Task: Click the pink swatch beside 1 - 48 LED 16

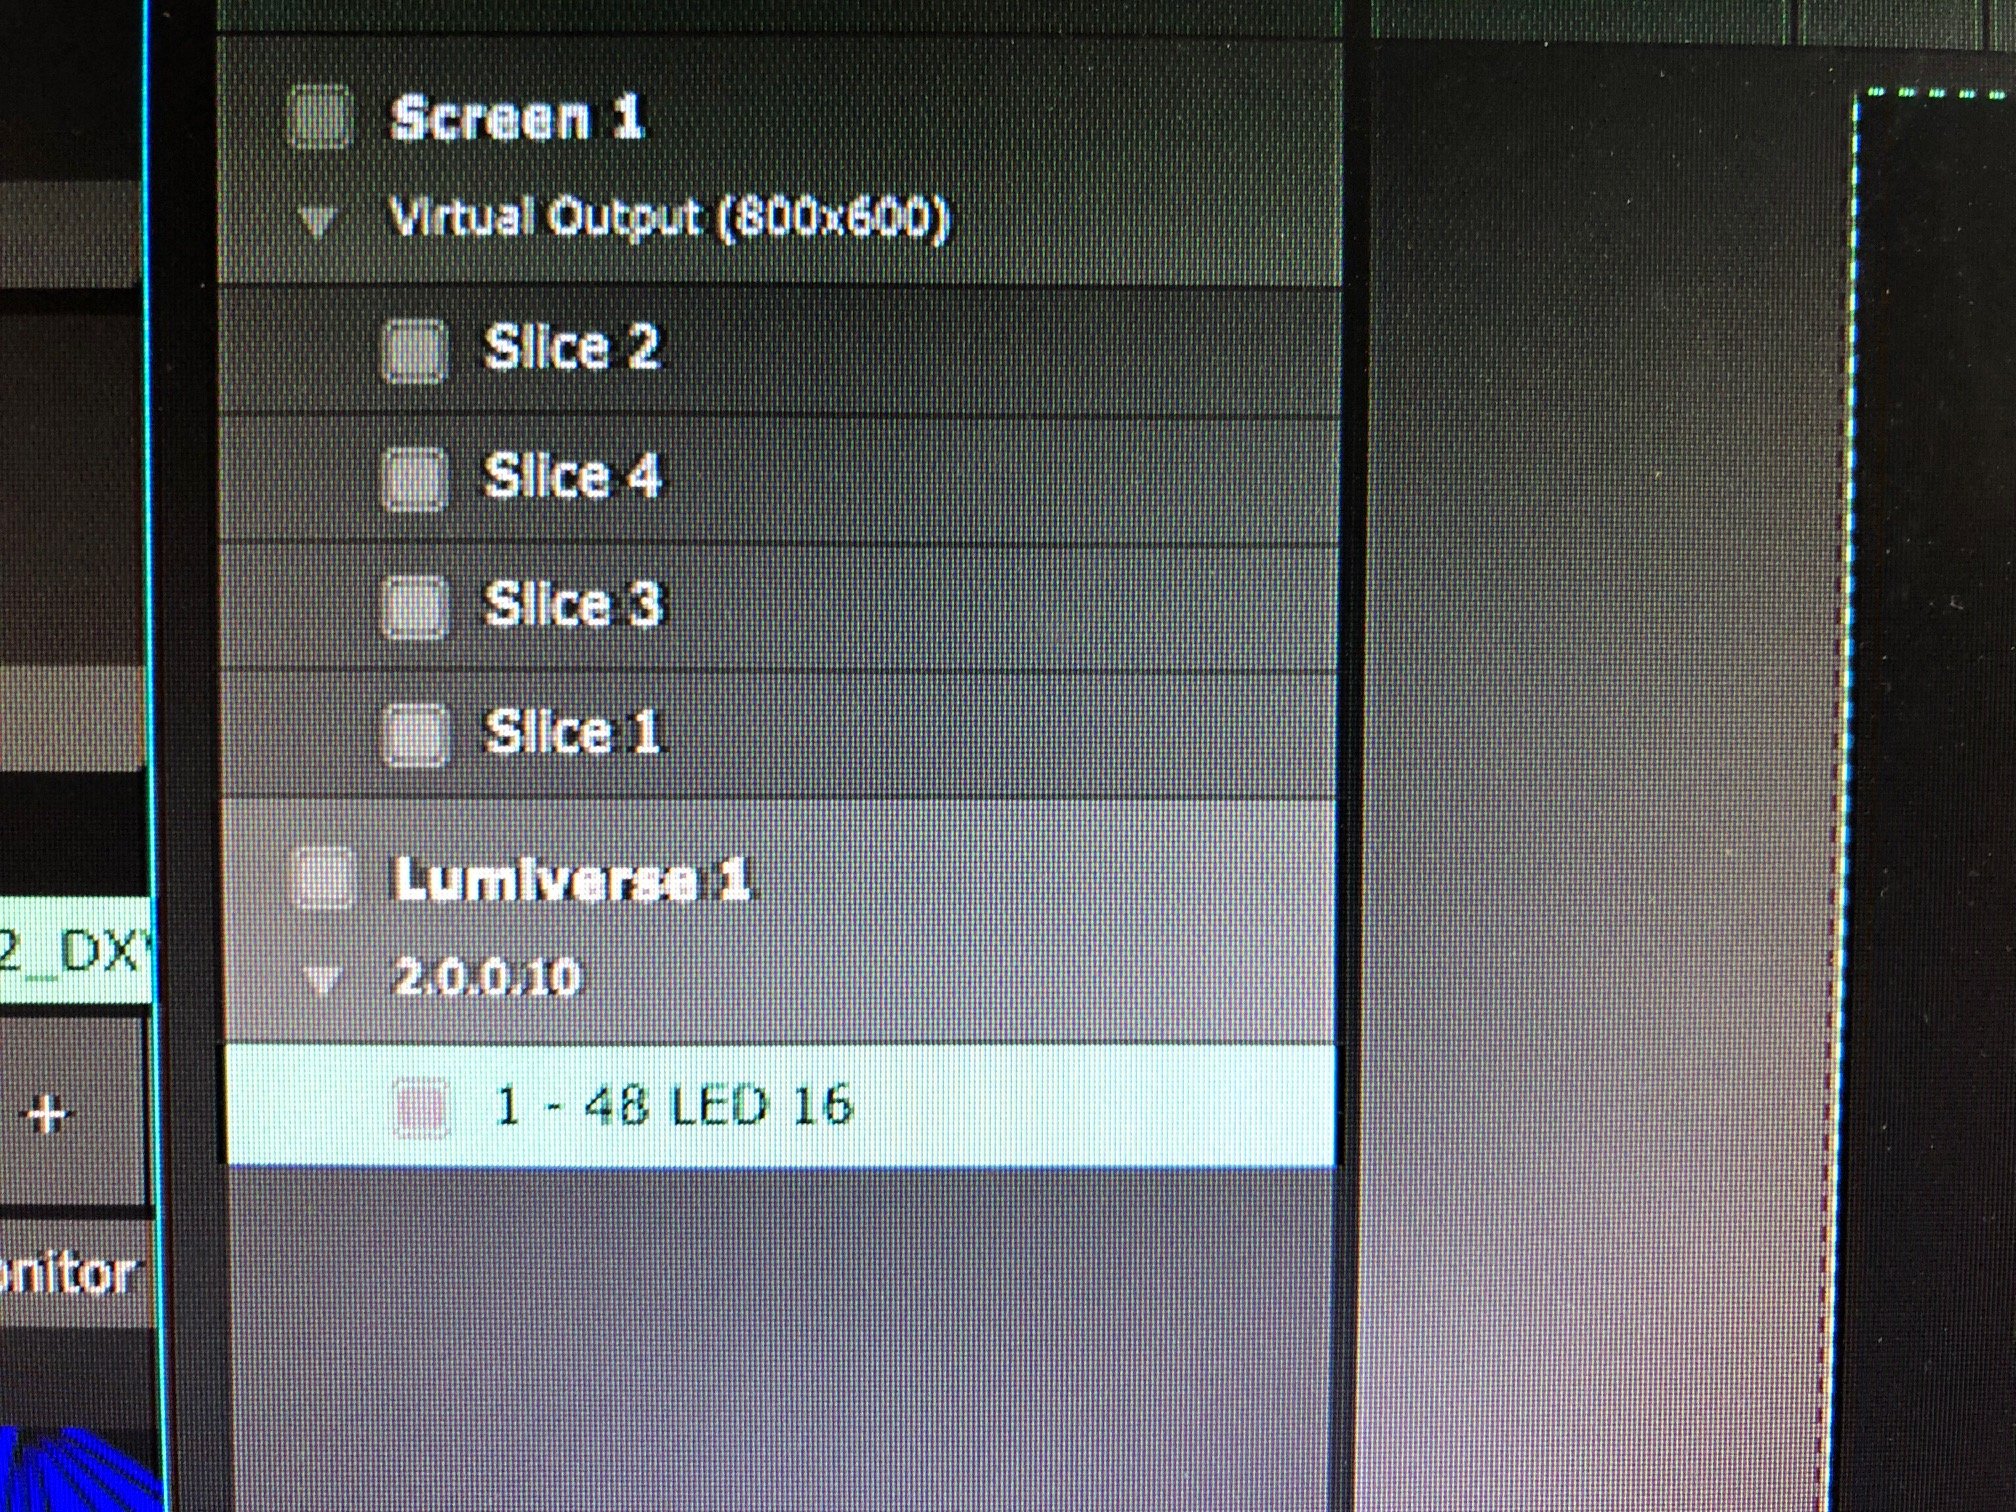Action: (x=421, y=1108)
